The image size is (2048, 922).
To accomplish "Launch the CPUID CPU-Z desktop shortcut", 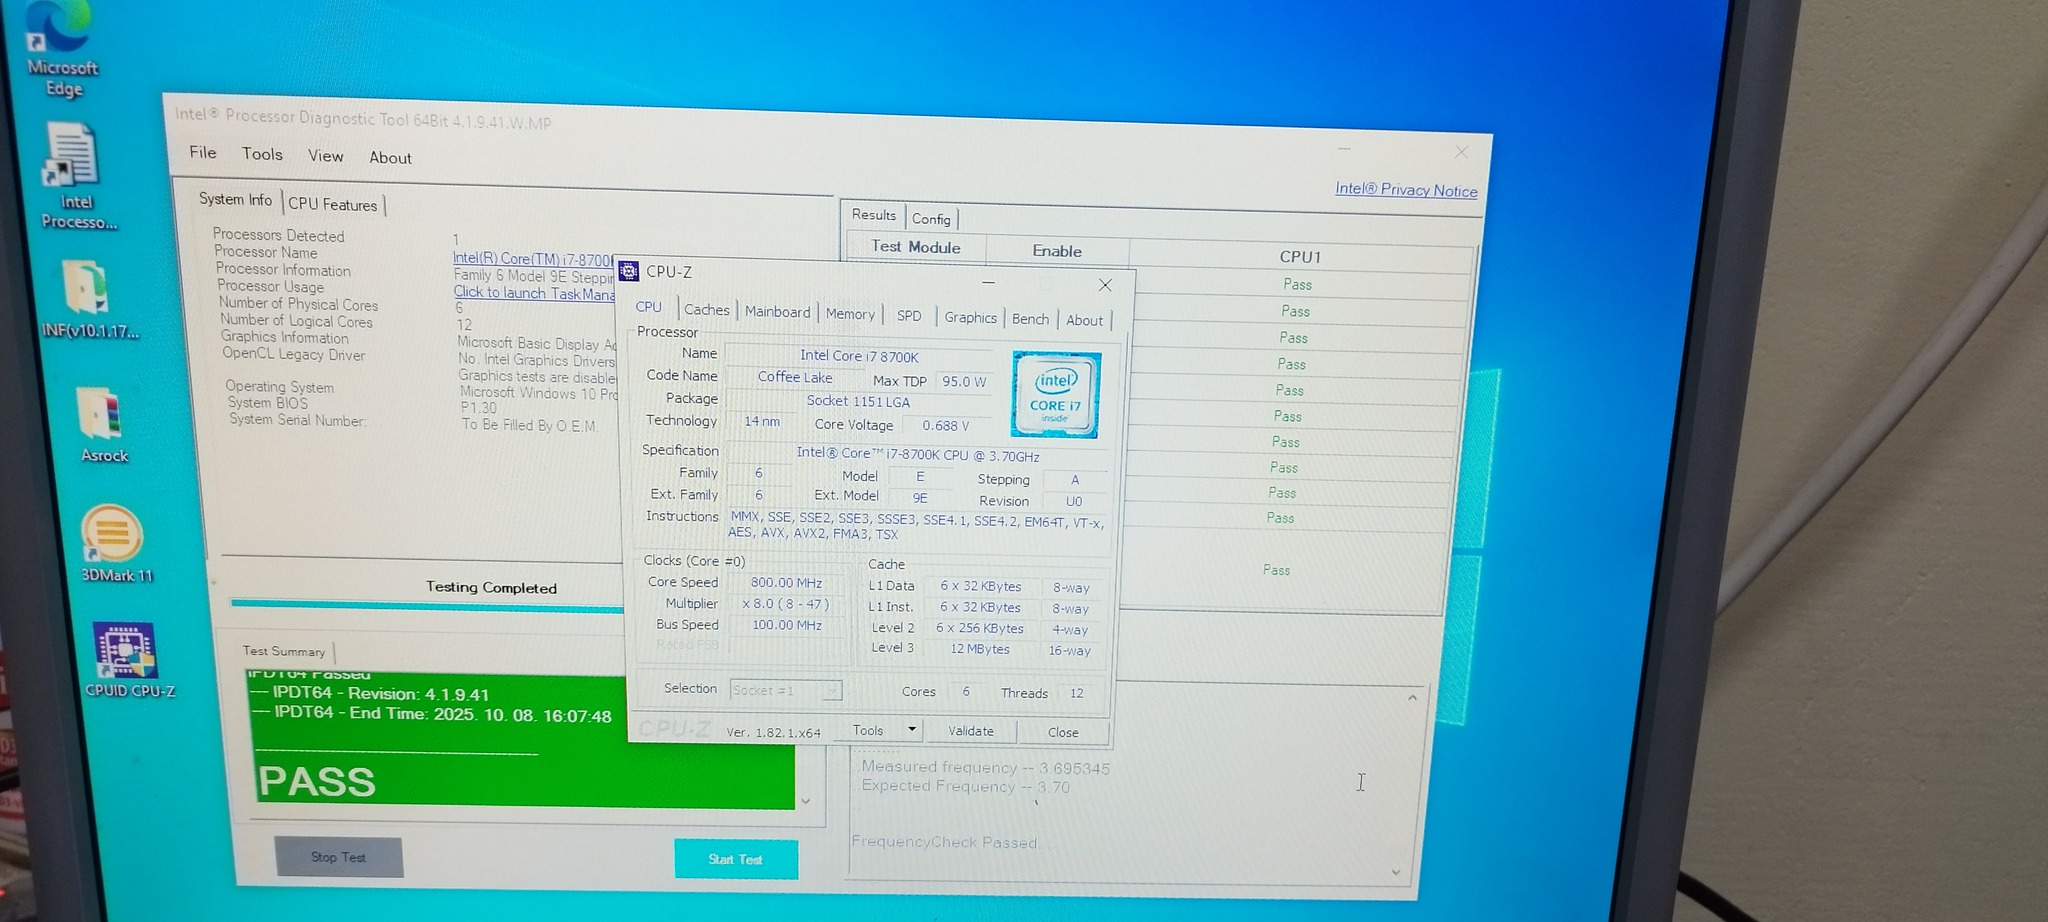I will [x=127, y=660].
